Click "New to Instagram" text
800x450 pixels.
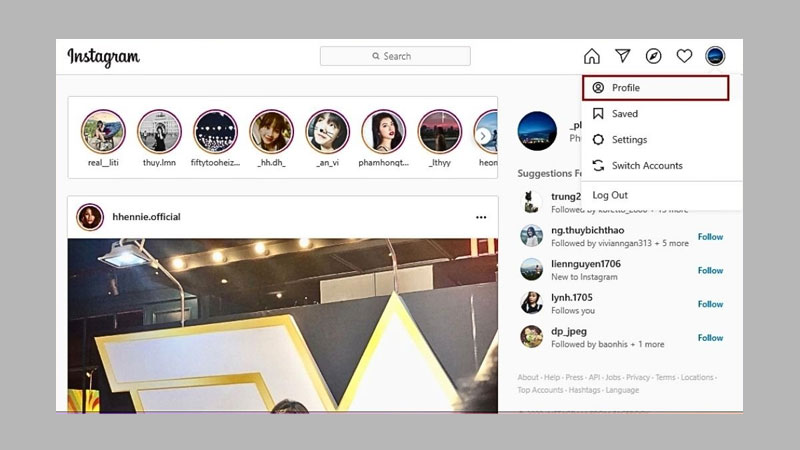coord(584,277)
